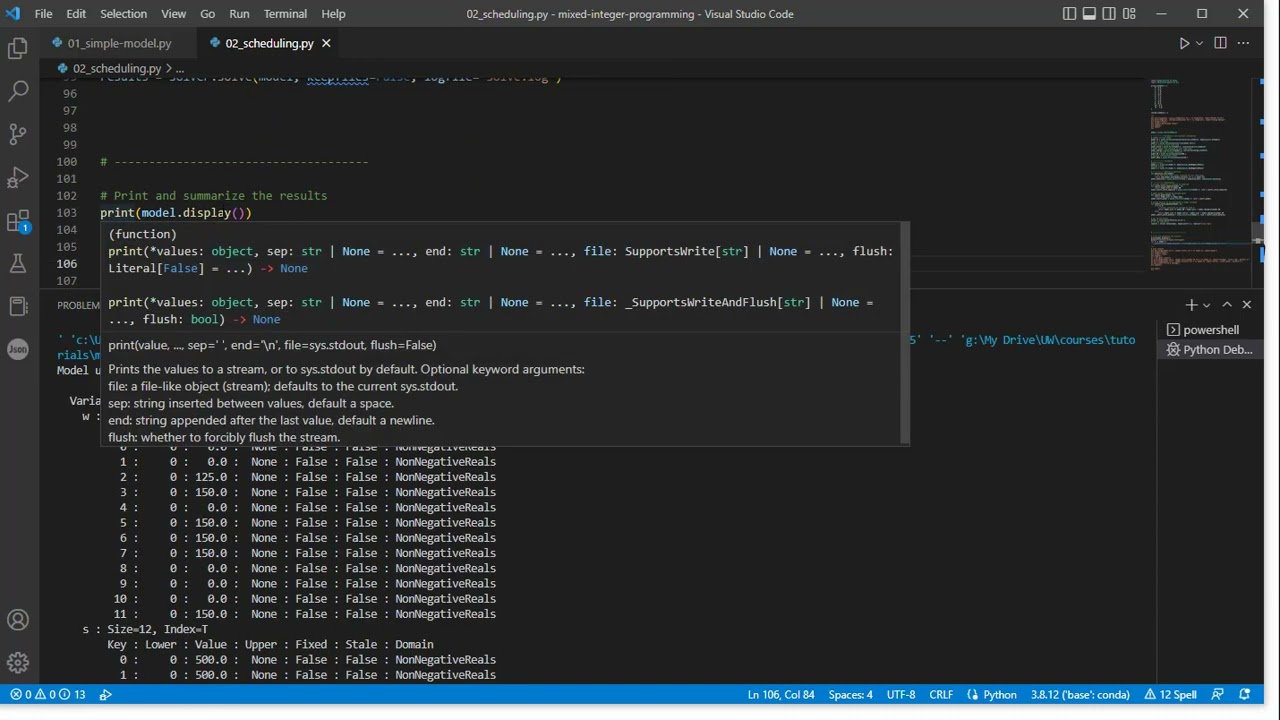The height and width of the screenshot is (720, 1280).
Task: Close the 02_scheduling.py tab
Action: [x=326, y=43]
